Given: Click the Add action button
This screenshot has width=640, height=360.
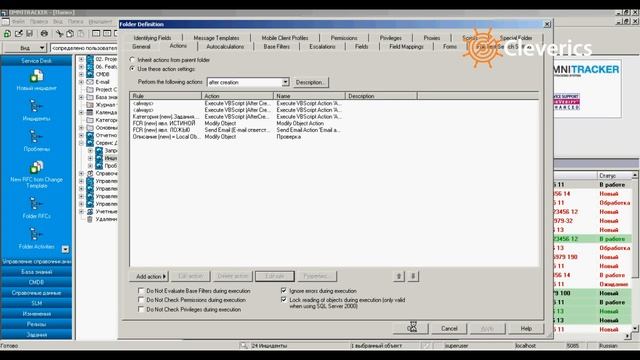Looking at the screenshot, I should point(149,276).
